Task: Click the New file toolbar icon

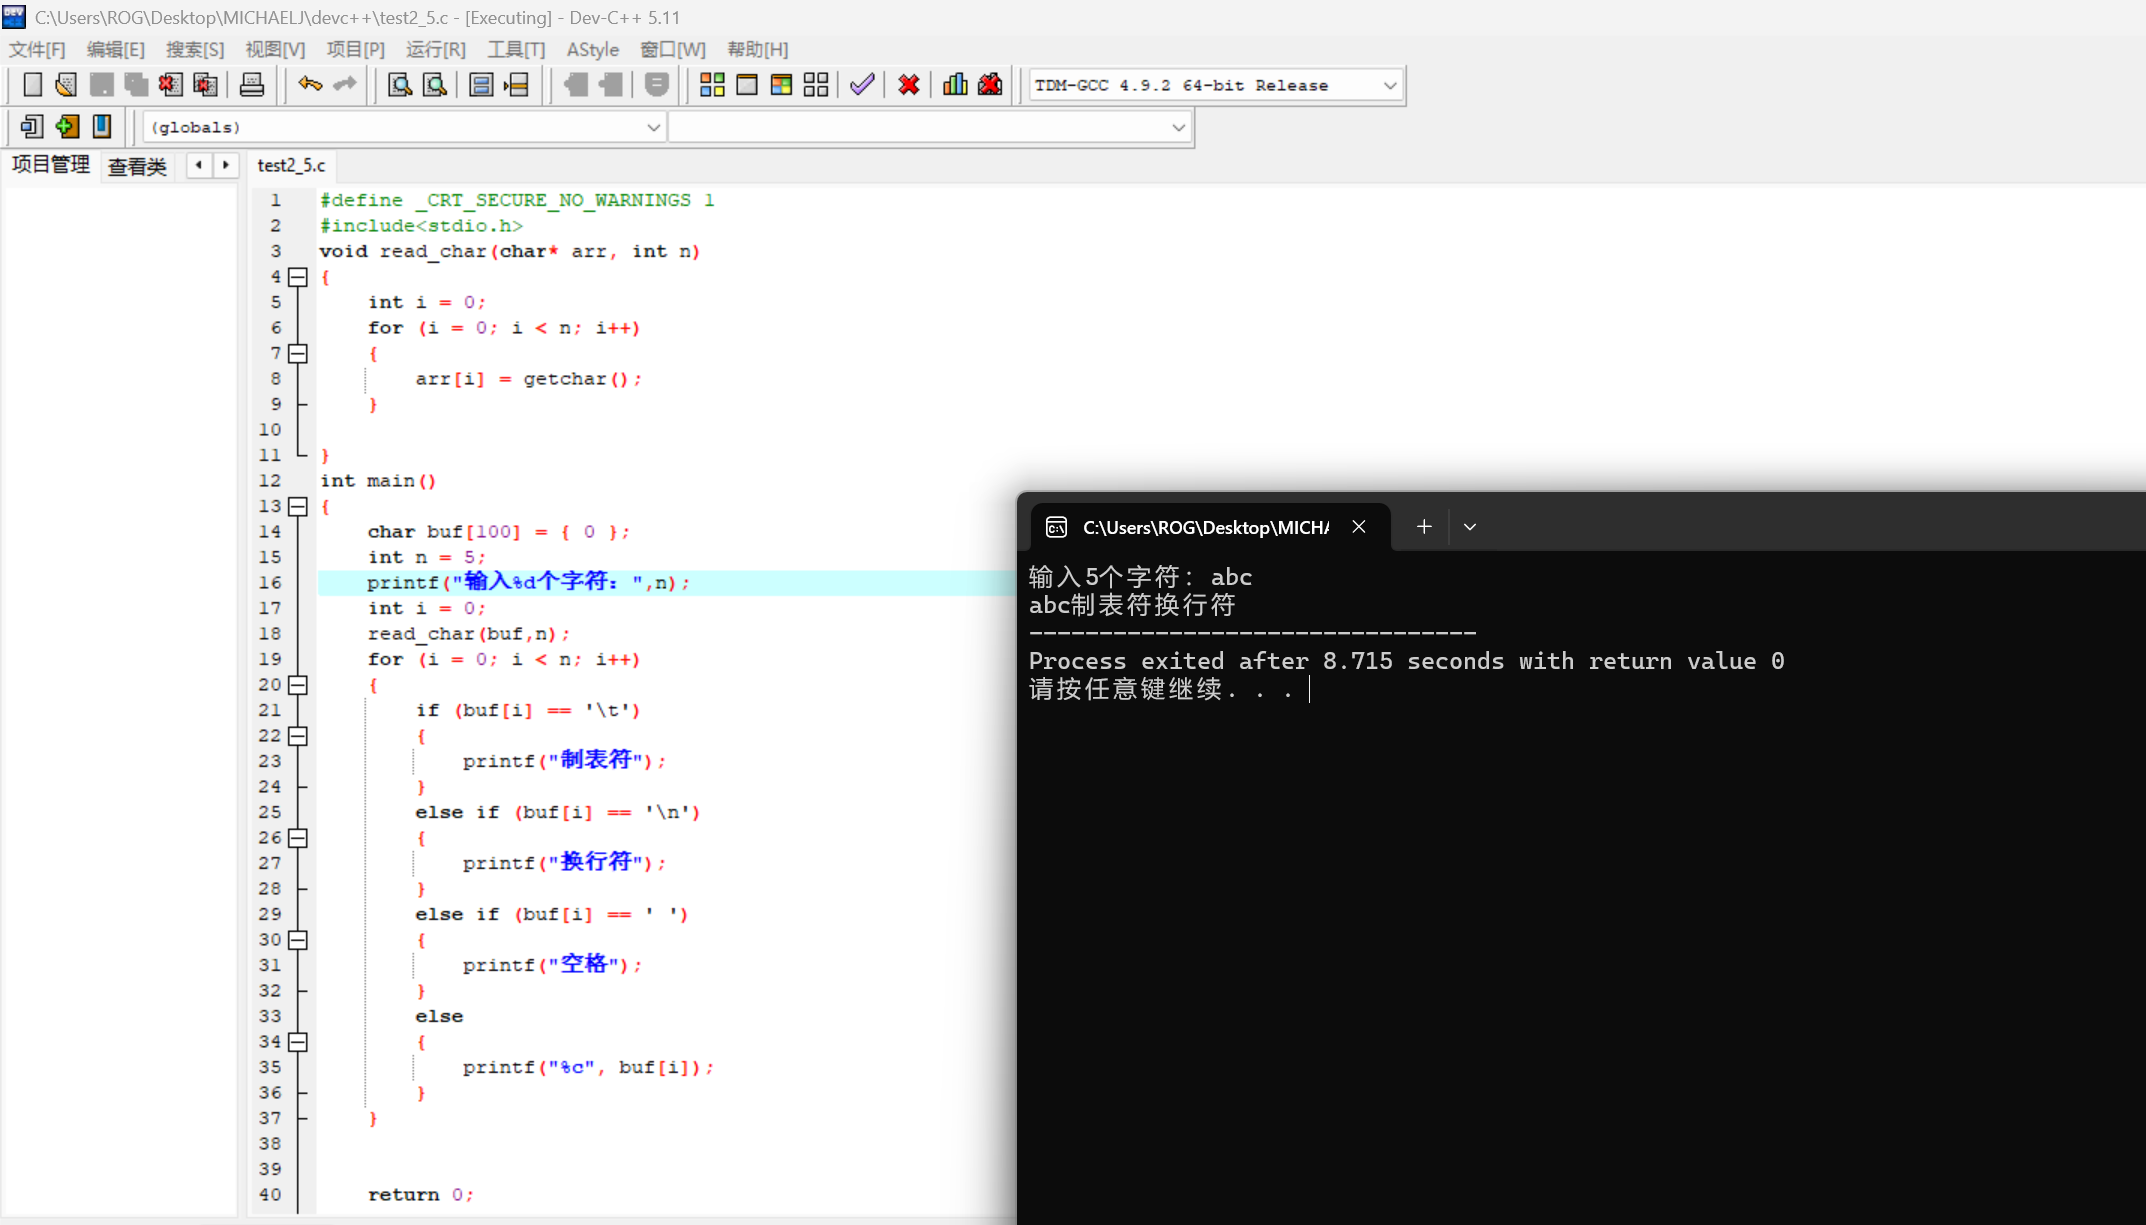Action: [x=32, y=85]
